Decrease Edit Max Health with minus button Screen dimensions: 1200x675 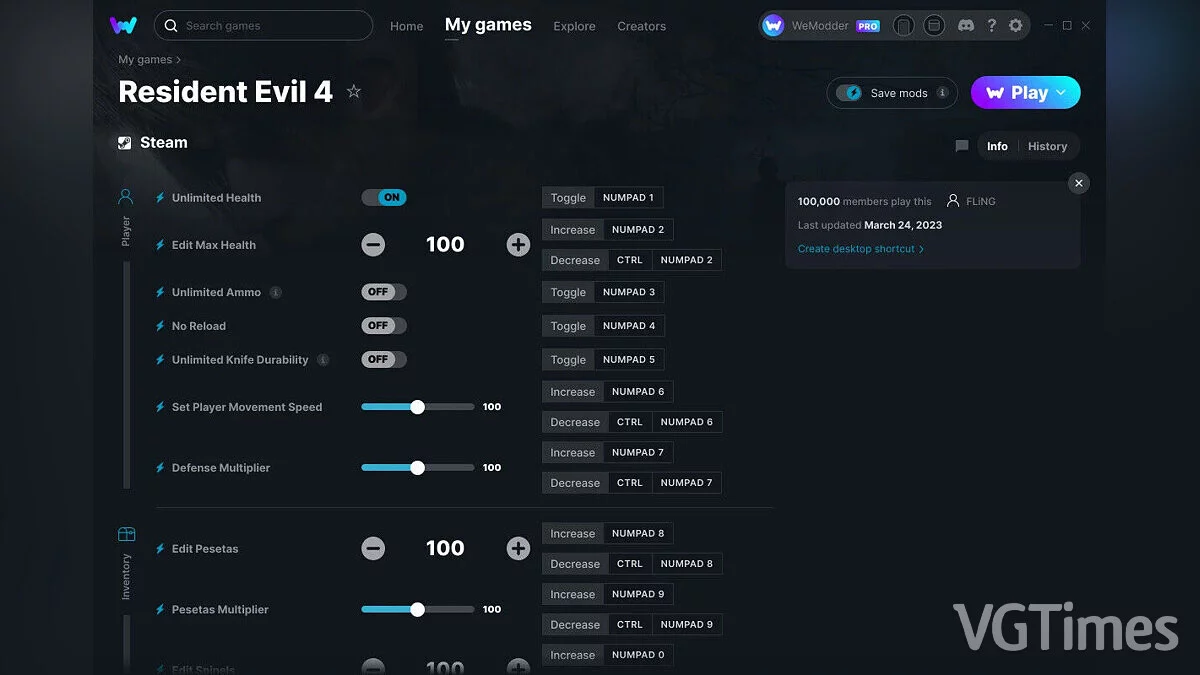point(373,245)
